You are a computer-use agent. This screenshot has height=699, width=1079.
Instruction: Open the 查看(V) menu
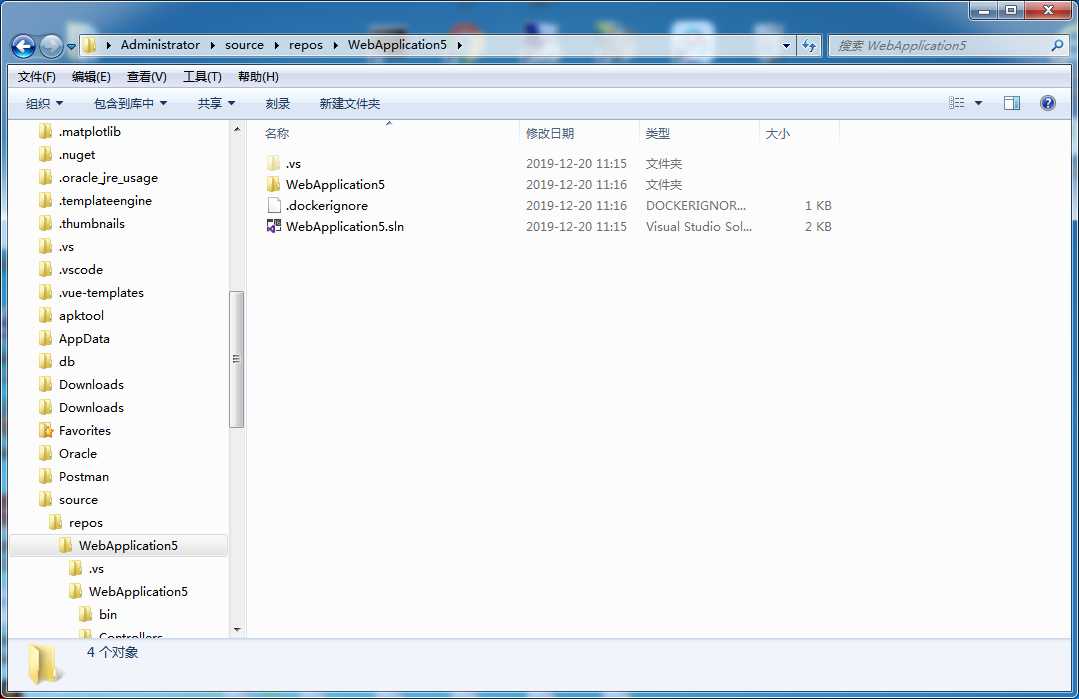coord(147,76)
